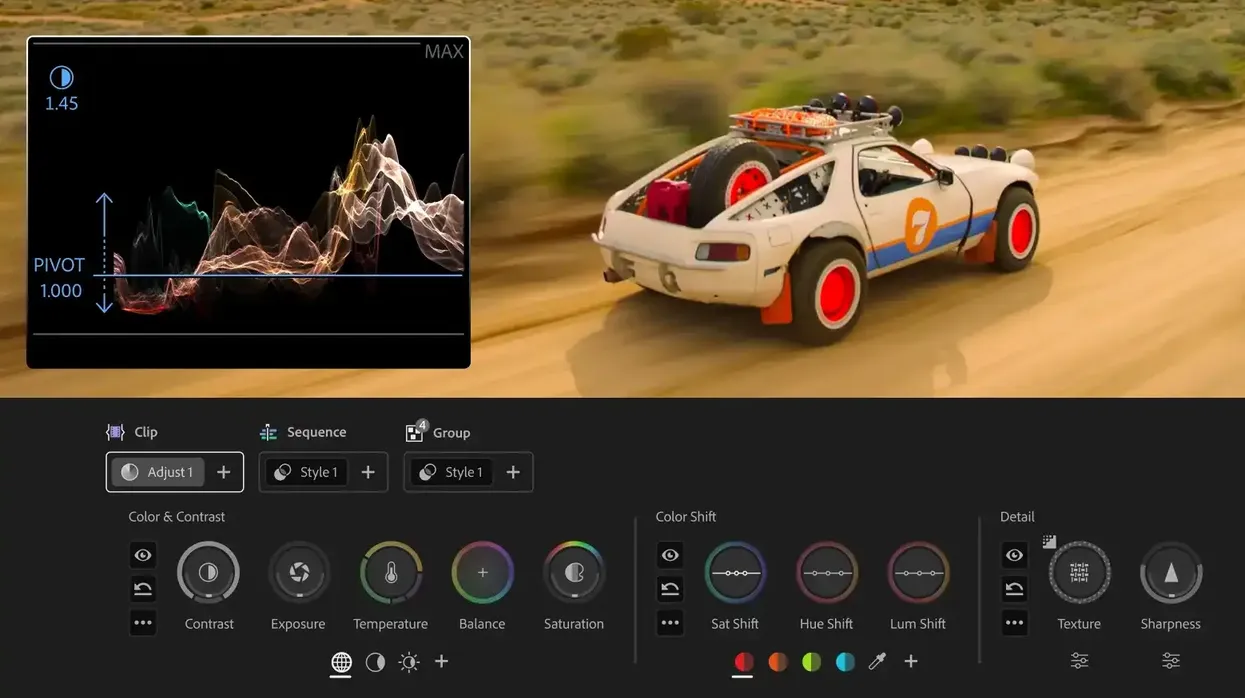Image resolution: width=1245 pixels, height=698 pixels.
Task: Add a new adjustment next to Adjust 1
Action: 224,472
